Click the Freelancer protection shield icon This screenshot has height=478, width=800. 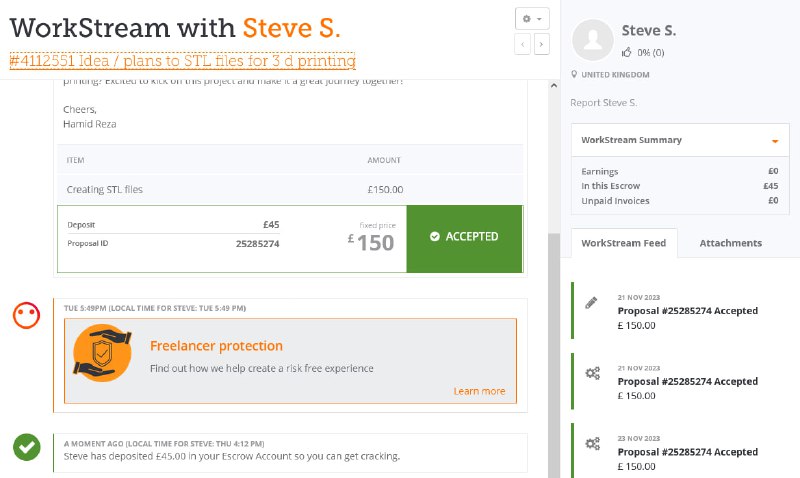pos(102,353)
